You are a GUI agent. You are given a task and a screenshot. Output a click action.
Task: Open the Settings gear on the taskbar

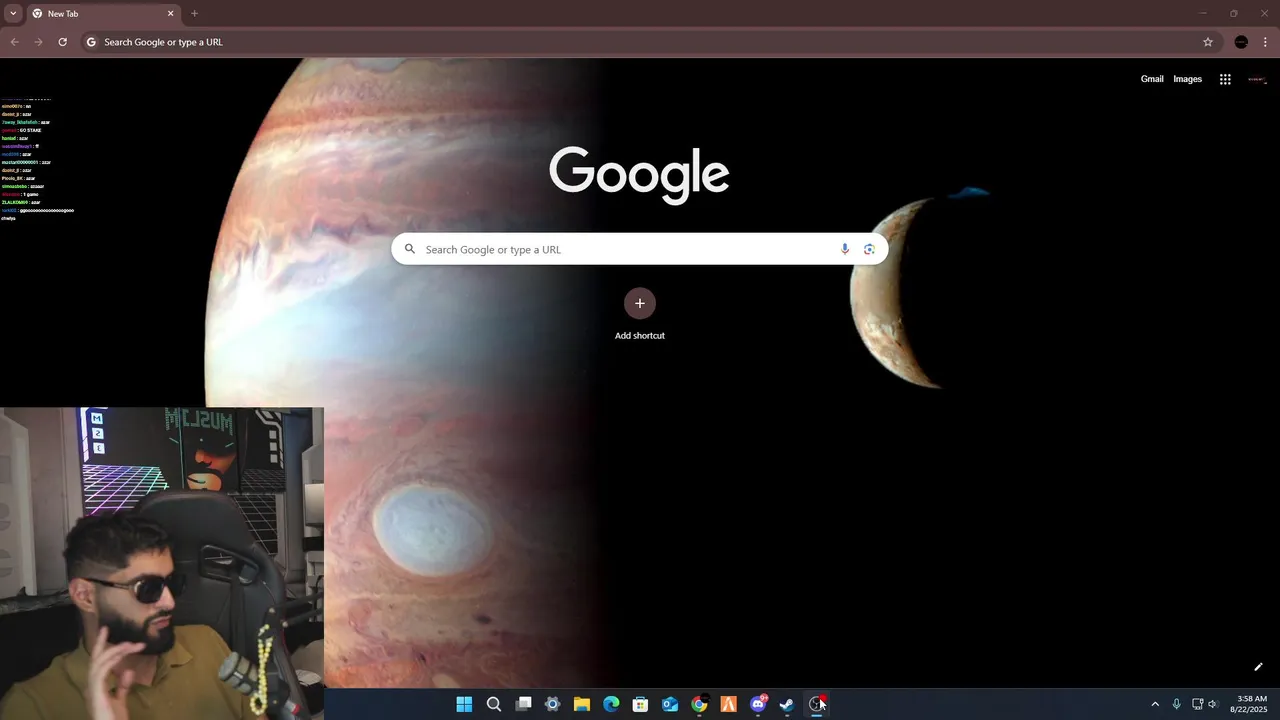[x=552, y=704]
